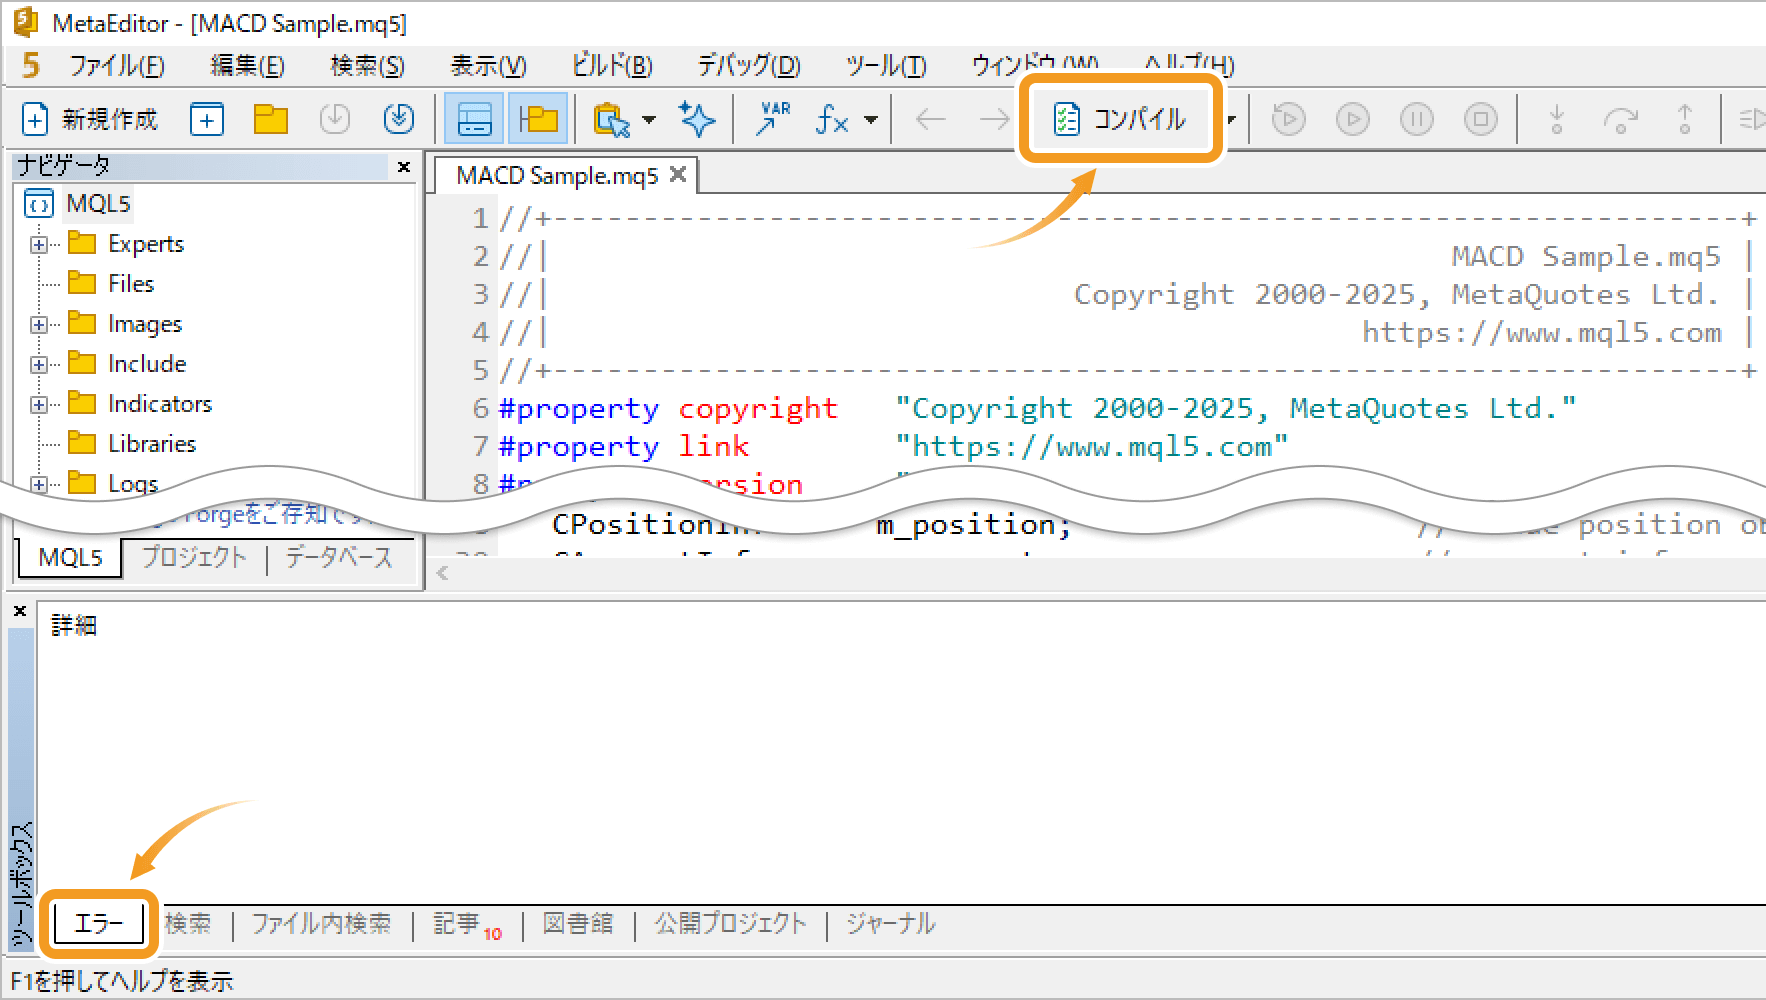Screen dimensions: 1766x1000
Task: Expand the Experts folder in Navigator
Action: coord(38,244)
